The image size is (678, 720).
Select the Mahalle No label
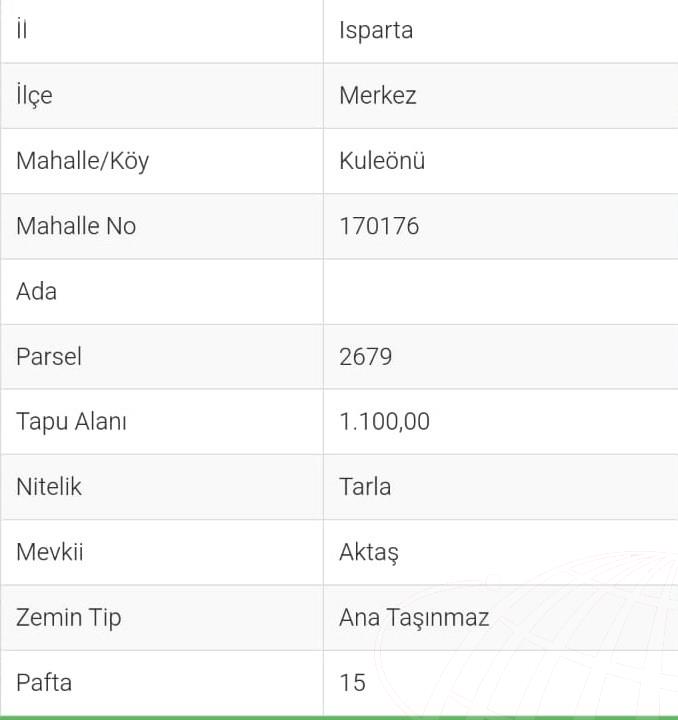(x=76, y=226)
